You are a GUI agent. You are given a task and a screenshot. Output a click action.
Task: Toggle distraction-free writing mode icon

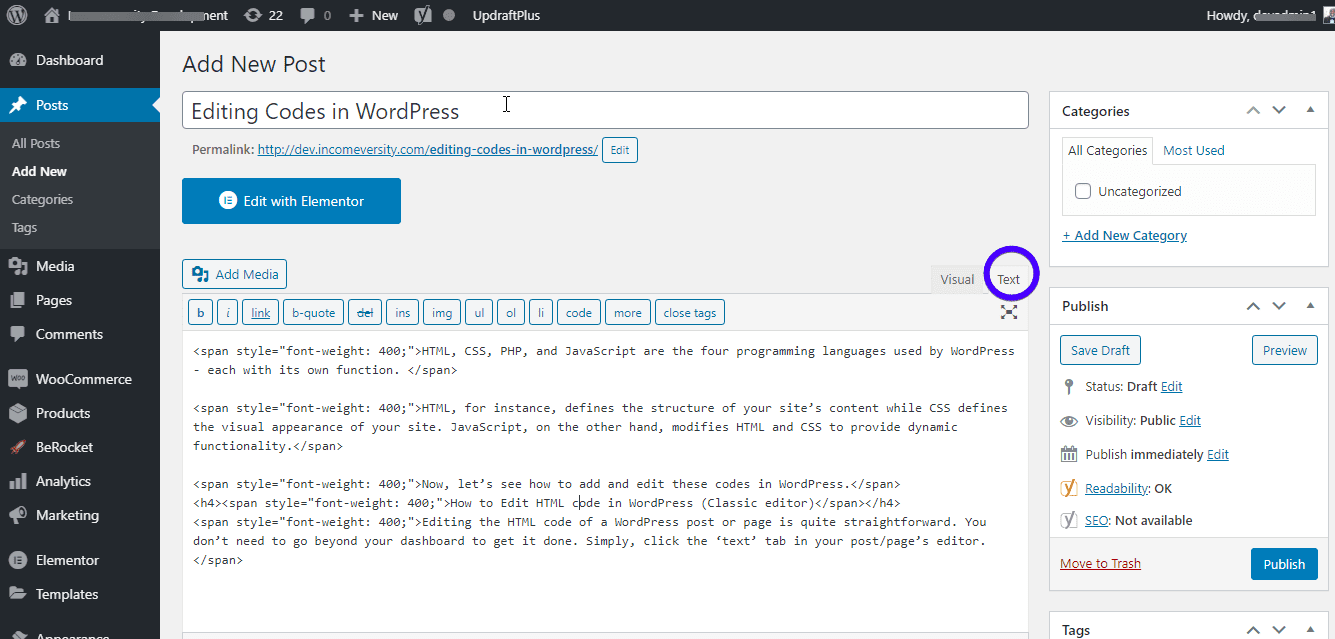pos(1009,312)
